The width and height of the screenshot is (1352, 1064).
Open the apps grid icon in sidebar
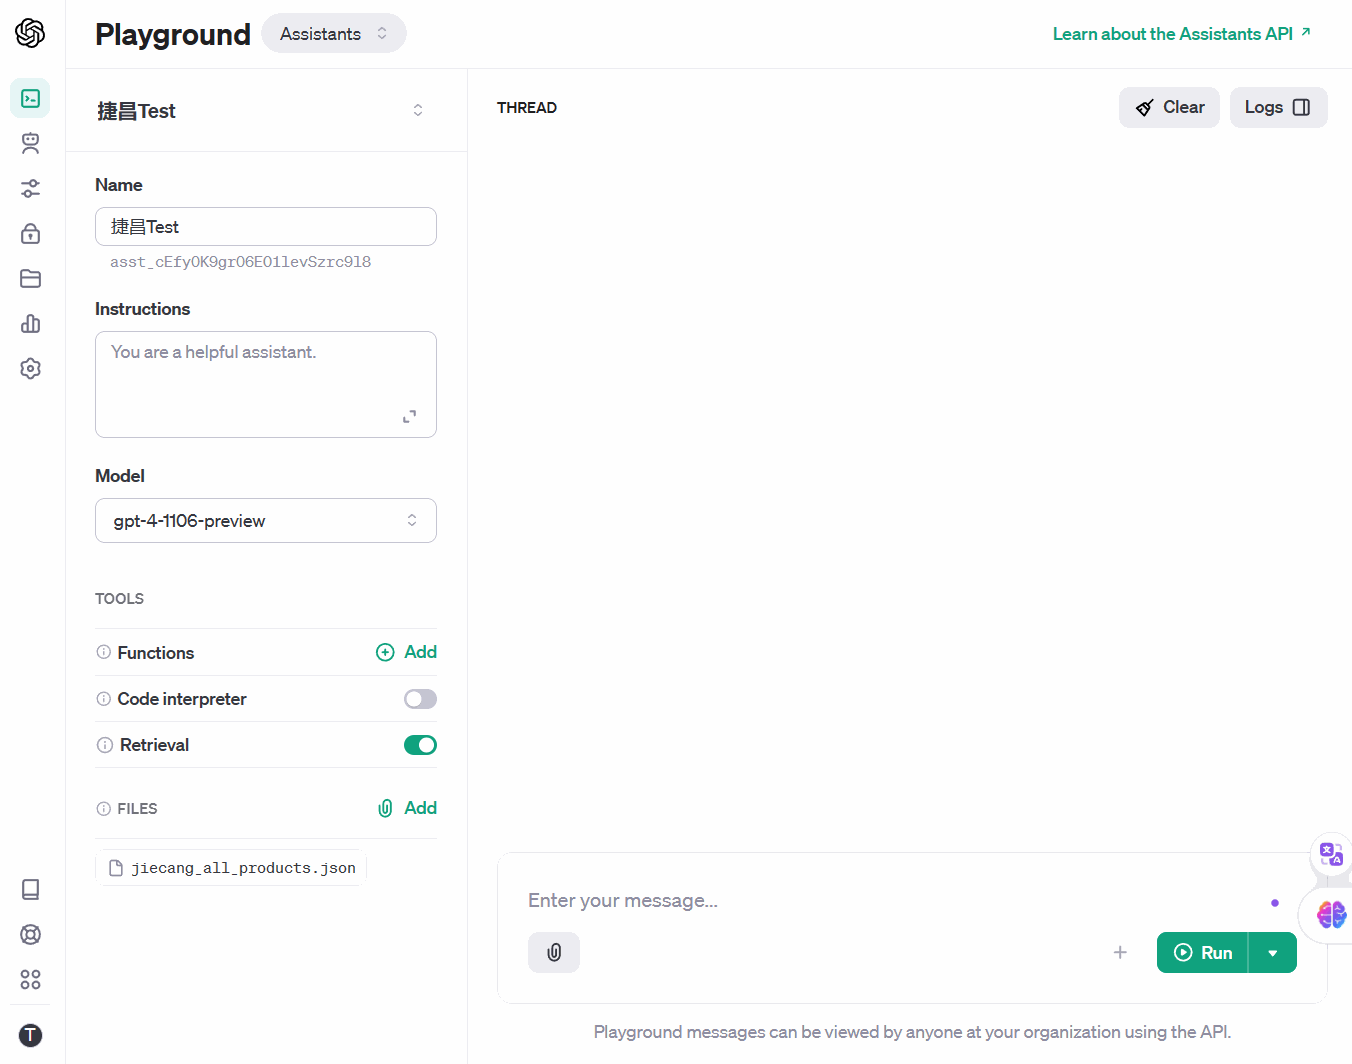pos(30,979)
